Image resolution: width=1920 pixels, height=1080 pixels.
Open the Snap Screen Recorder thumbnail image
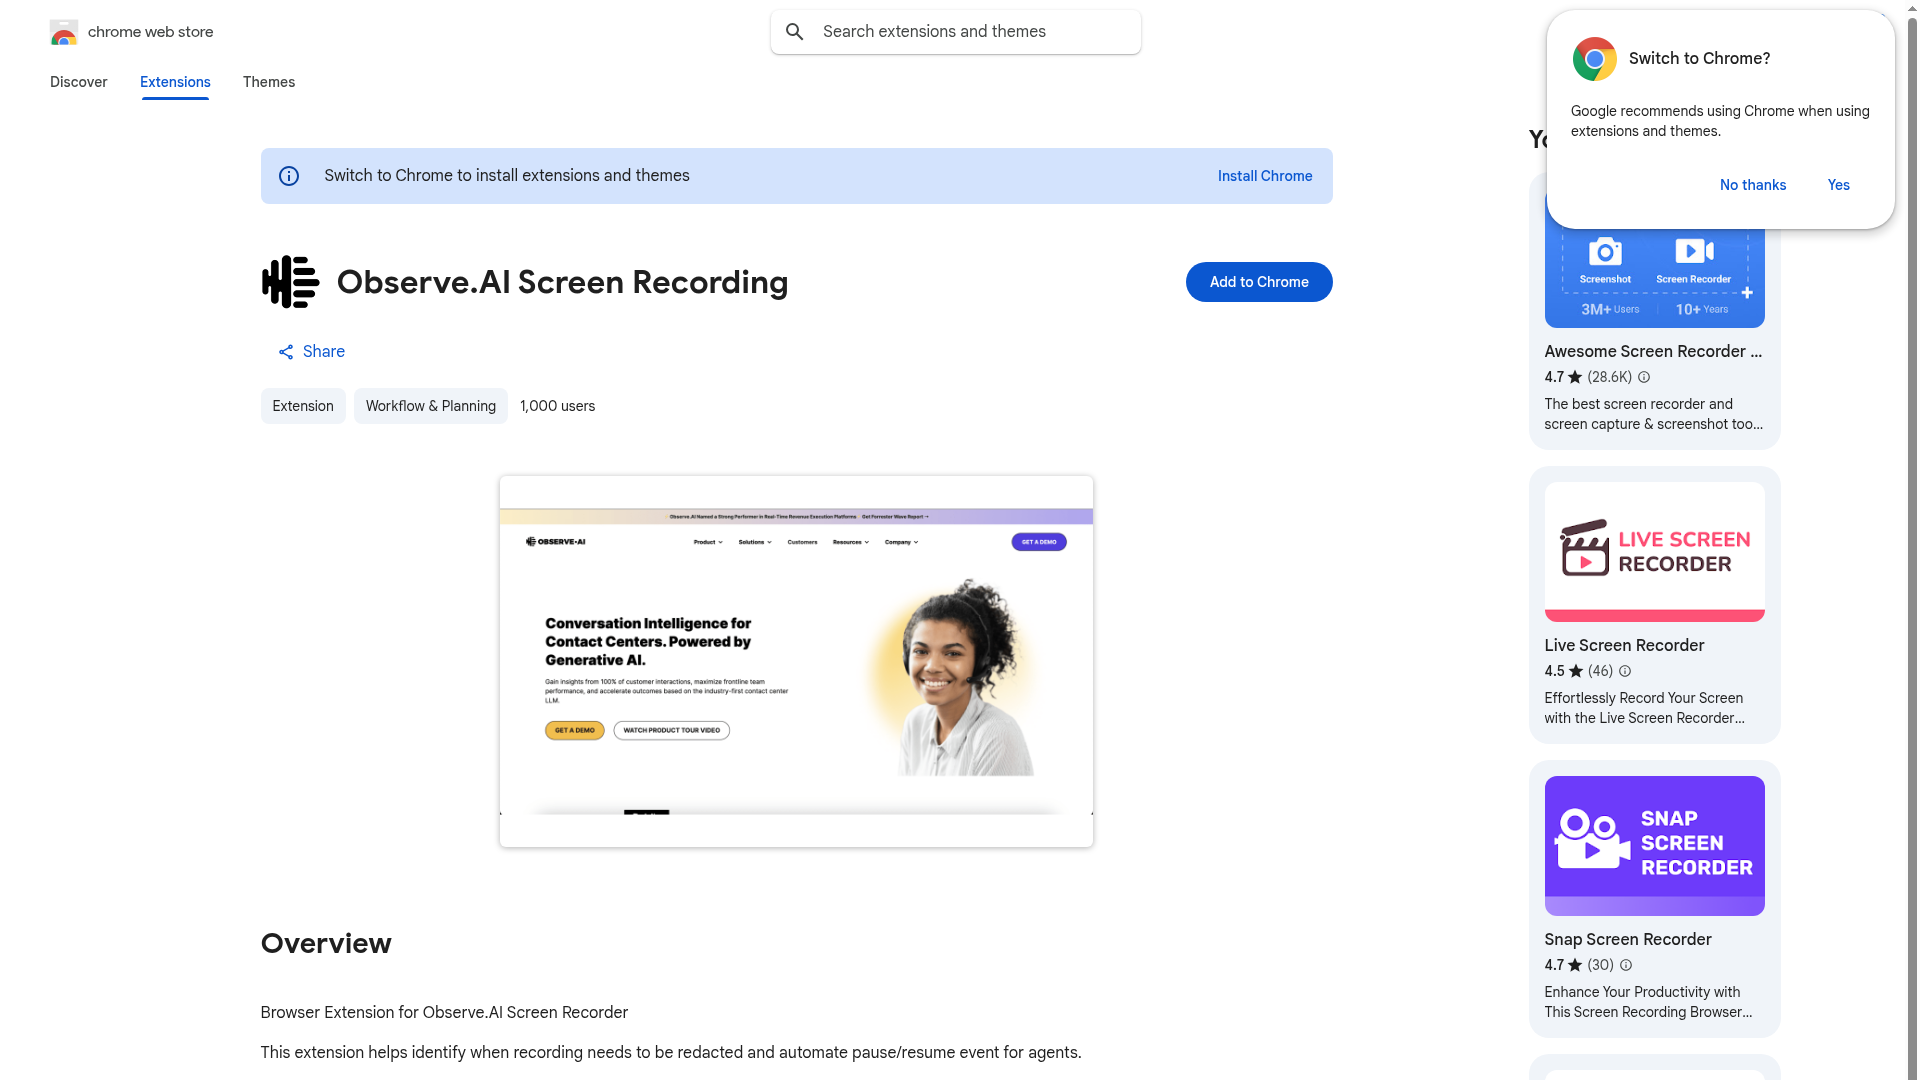coord(1655,846)
